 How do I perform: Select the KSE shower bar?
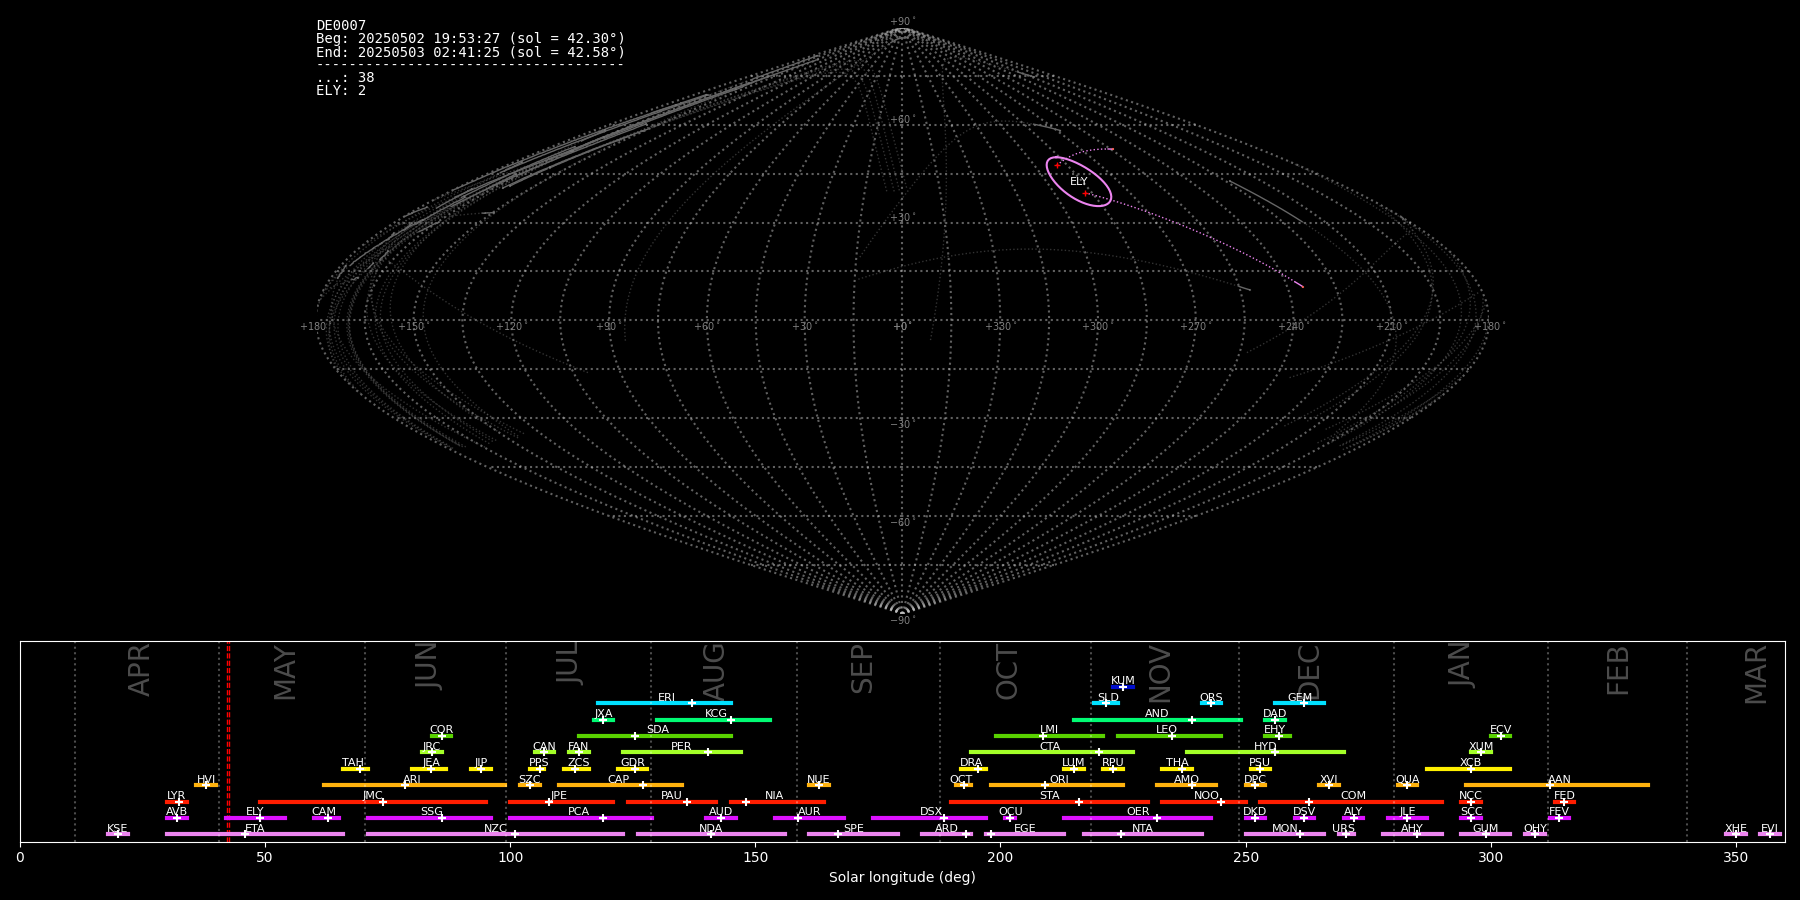pos(118,834)
